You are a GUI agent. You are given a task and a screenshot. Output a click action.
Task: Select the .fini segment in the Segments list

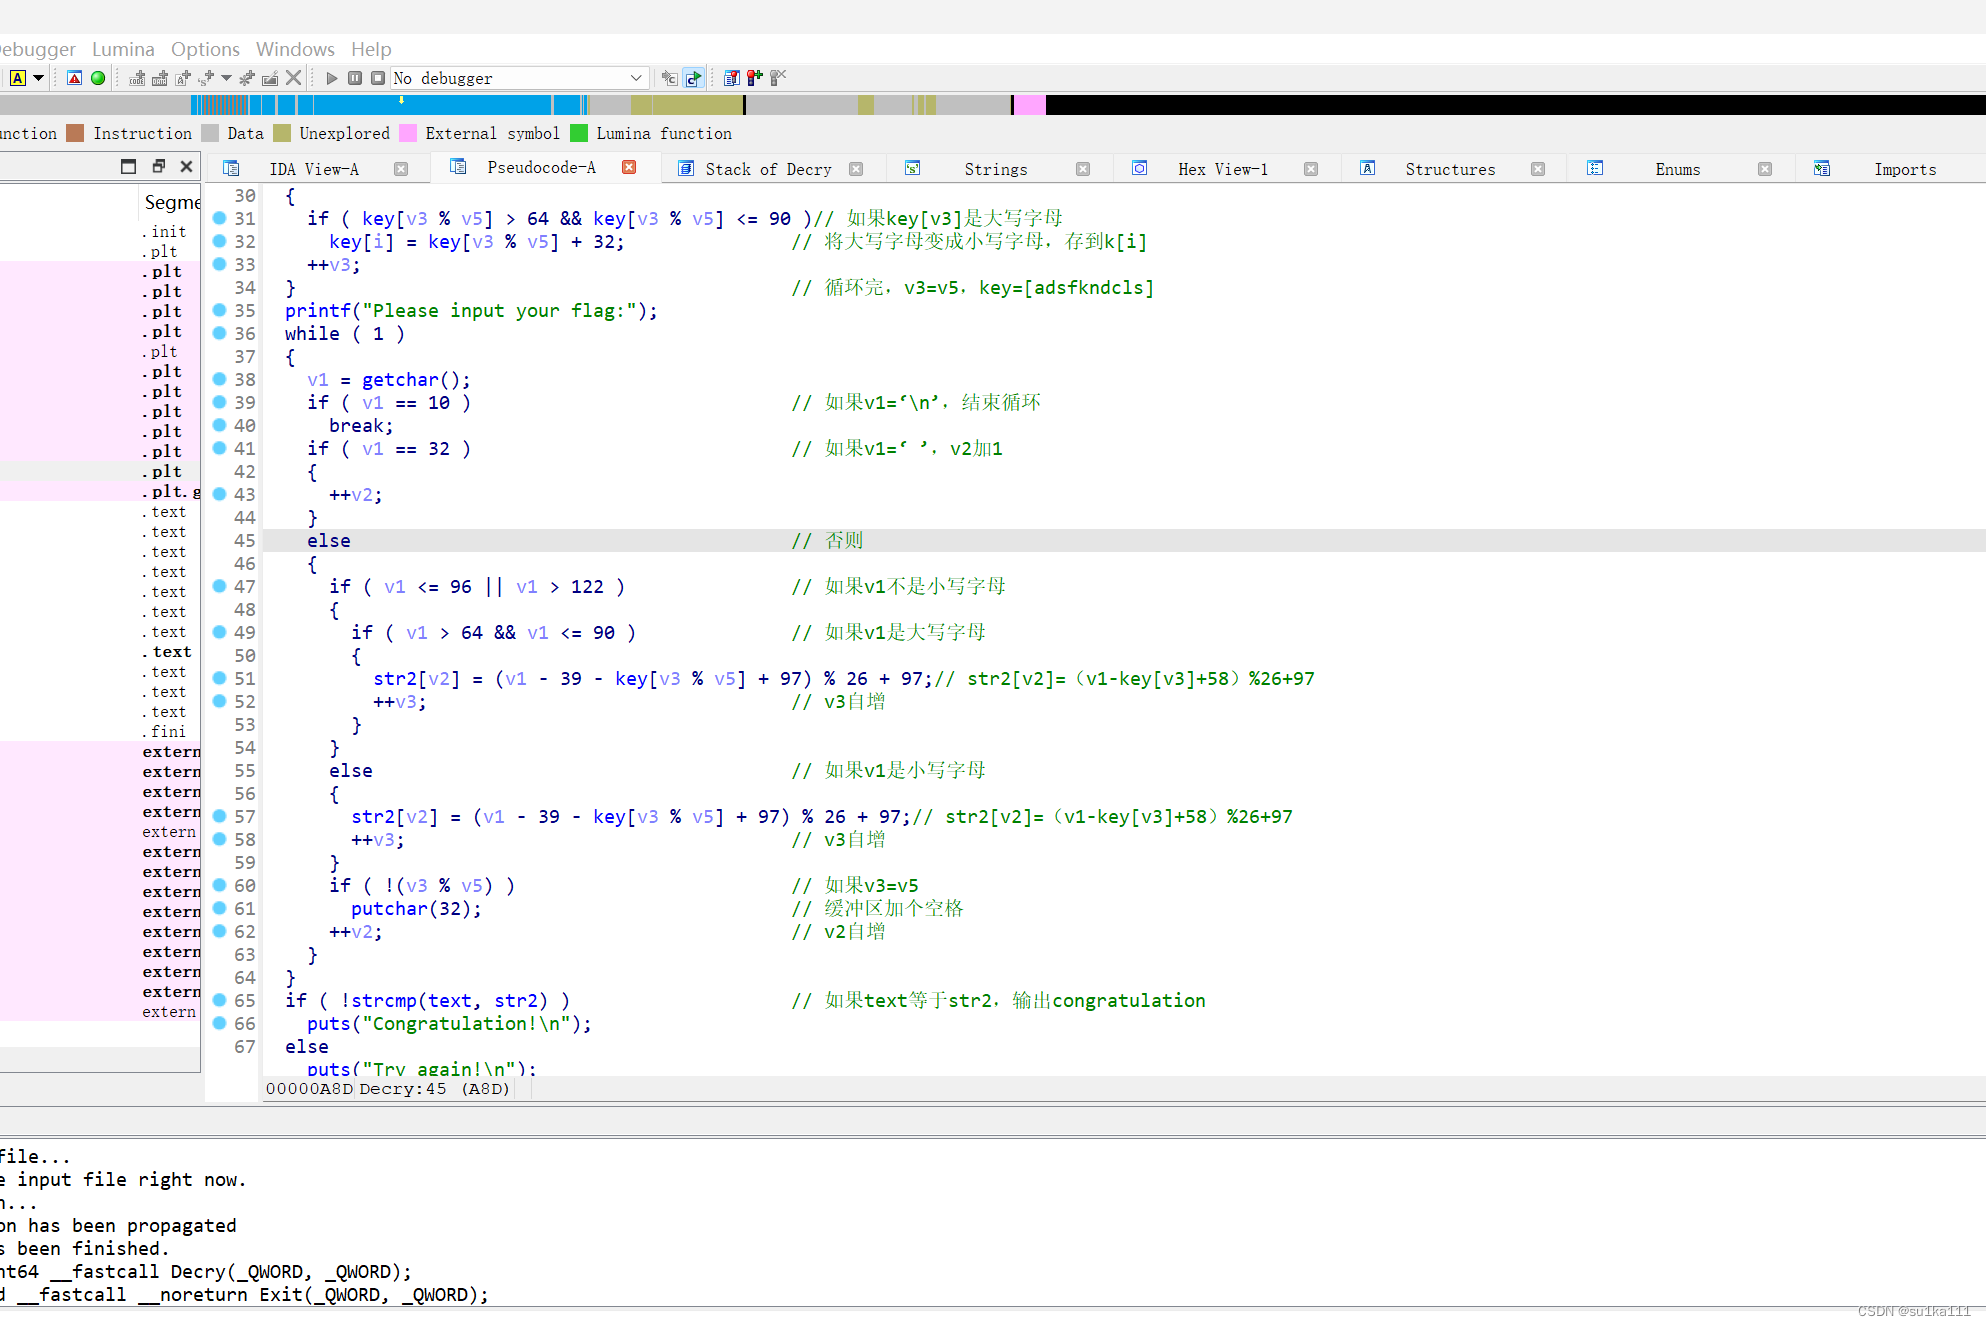164,731
